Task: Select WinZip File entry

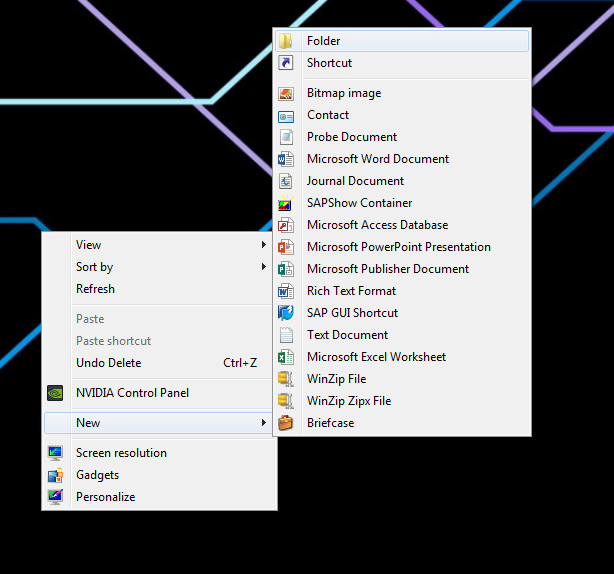Action: [x=402, y=379]
